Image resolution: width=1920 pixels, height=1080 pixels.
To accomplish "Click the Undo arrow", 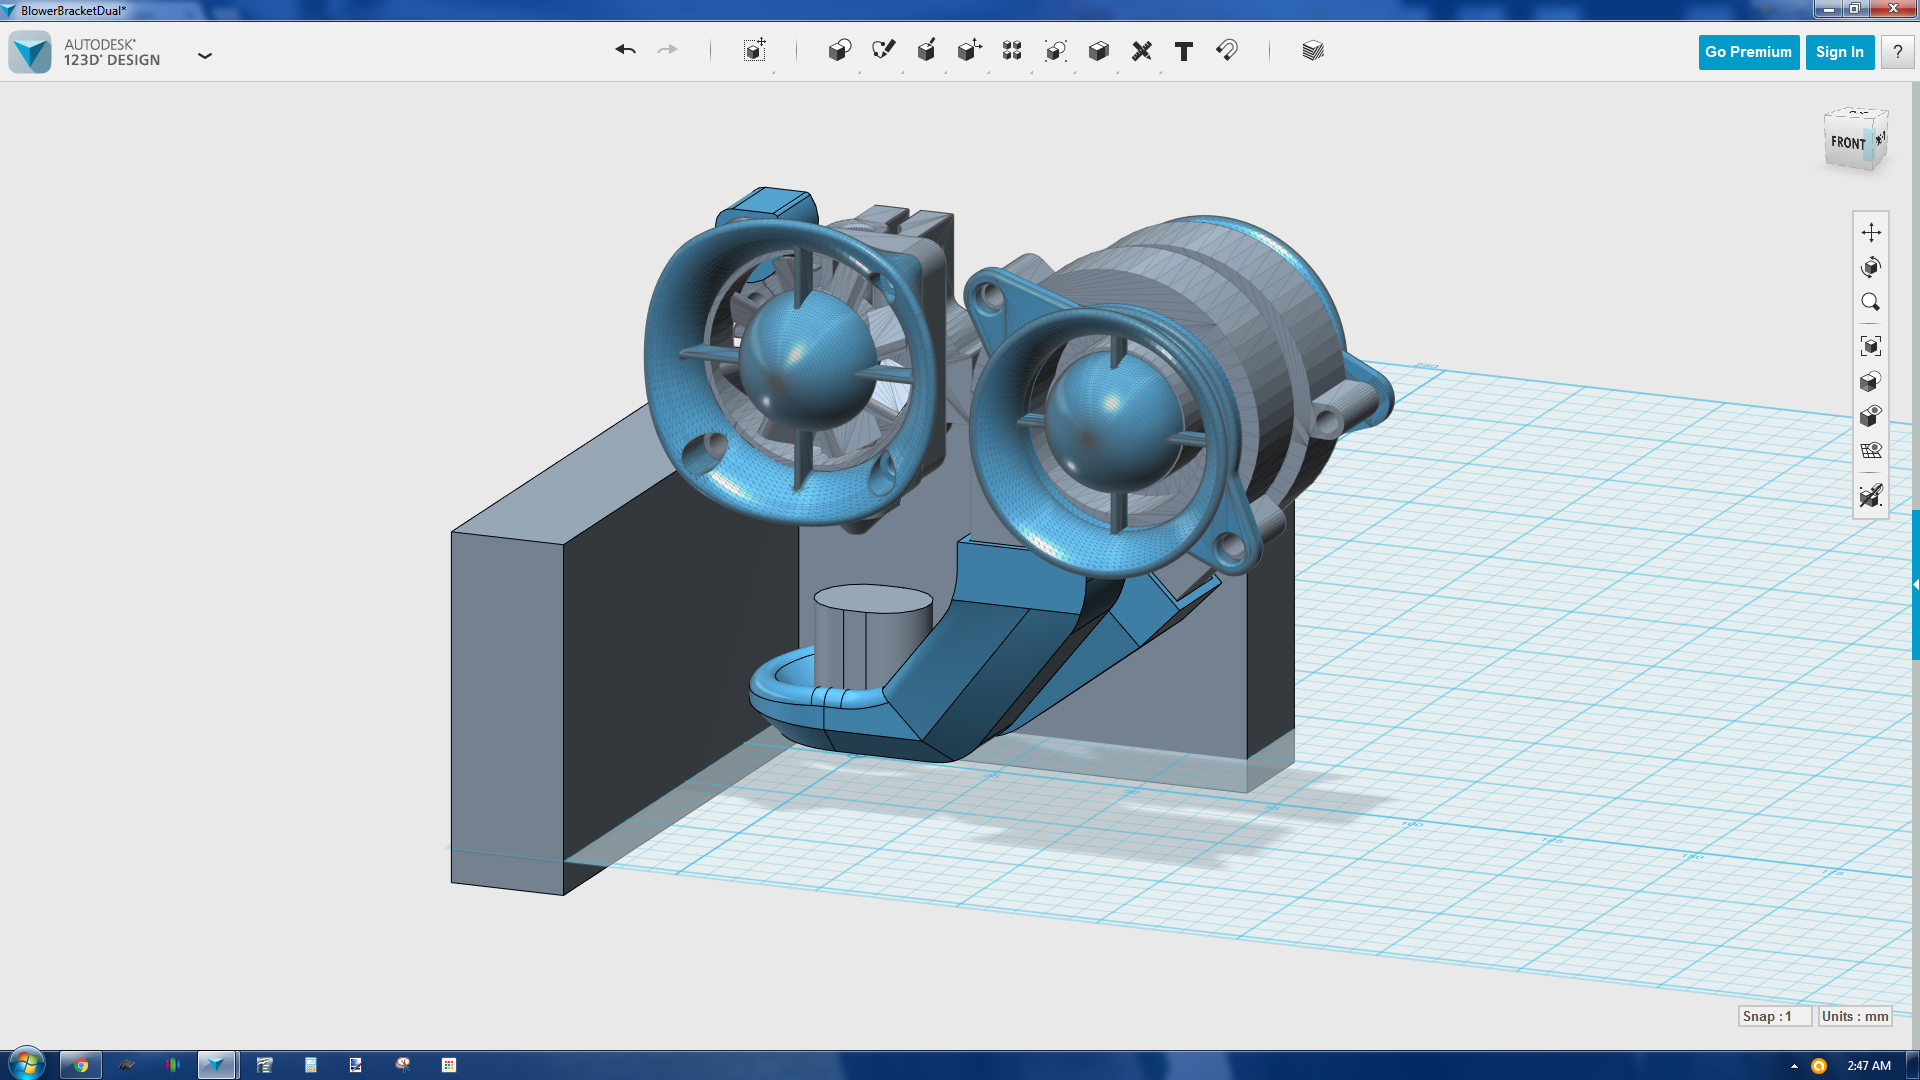I will click(x=625, y=50).
